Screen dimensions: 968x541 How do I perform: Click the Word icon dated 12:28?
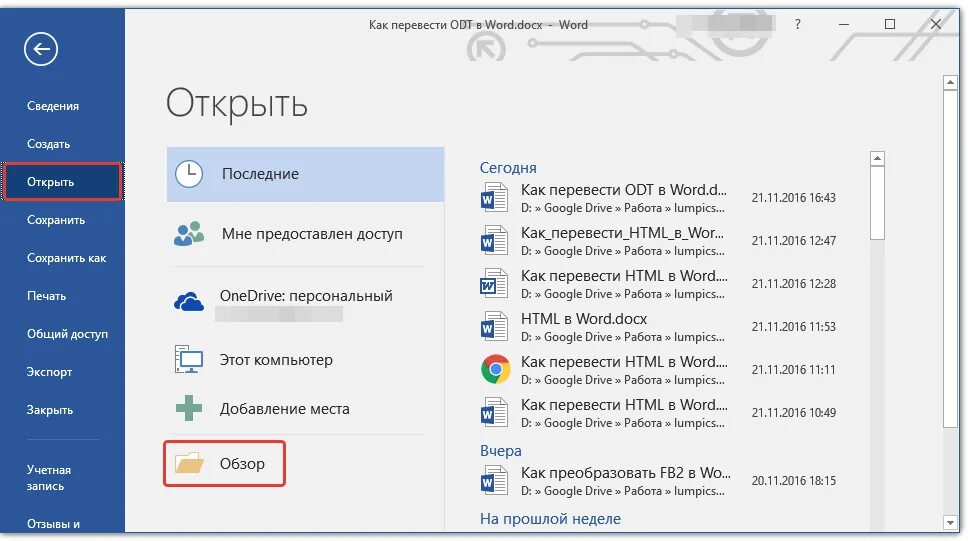coord(494,283)
